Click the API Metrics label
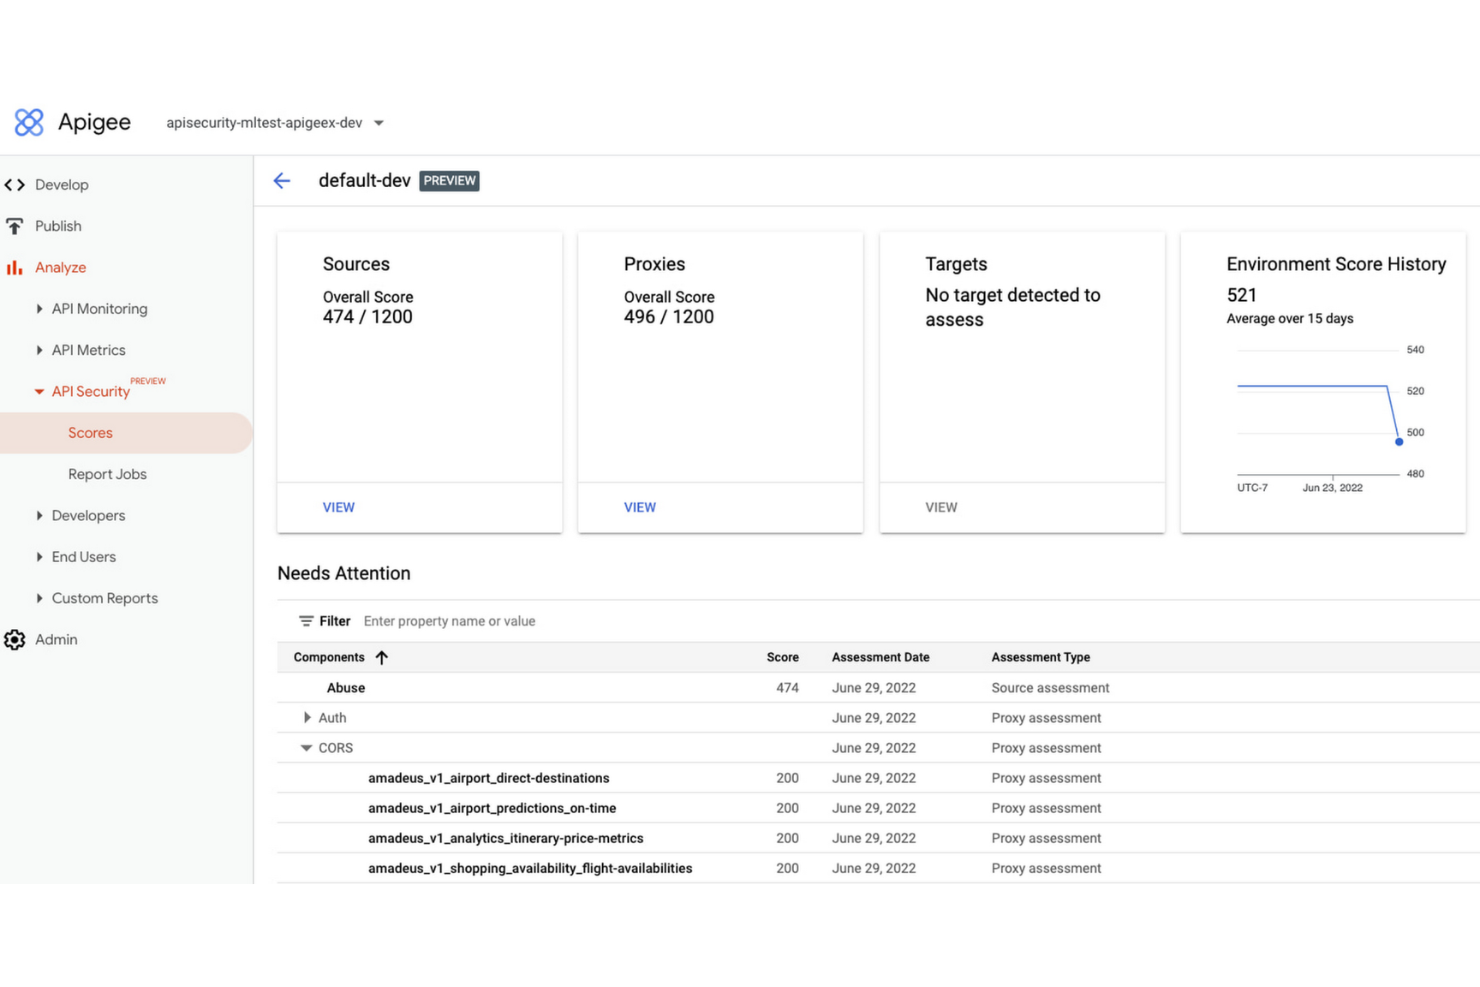Screen dimensions: 1480x987 click(x=89, y=350)
